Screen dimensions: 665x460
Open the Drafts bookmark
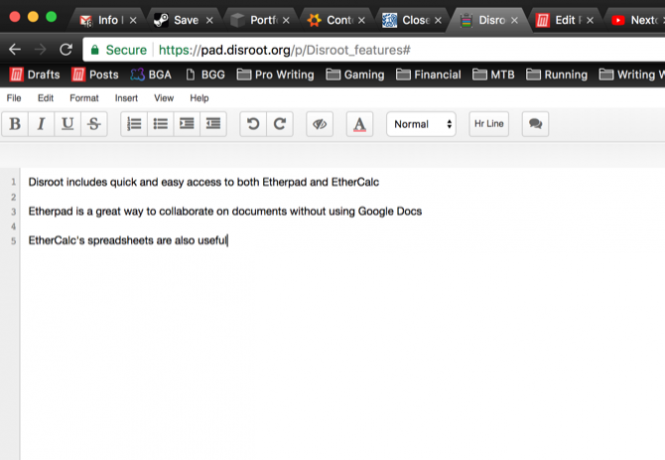click(35, 75)
